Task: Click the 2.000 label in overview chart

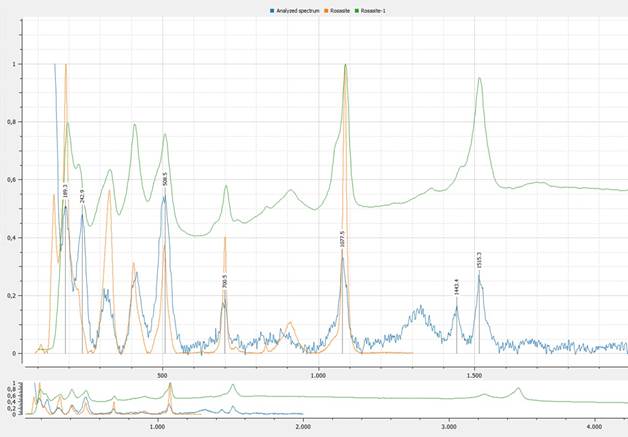Action: tap(303, 427)
